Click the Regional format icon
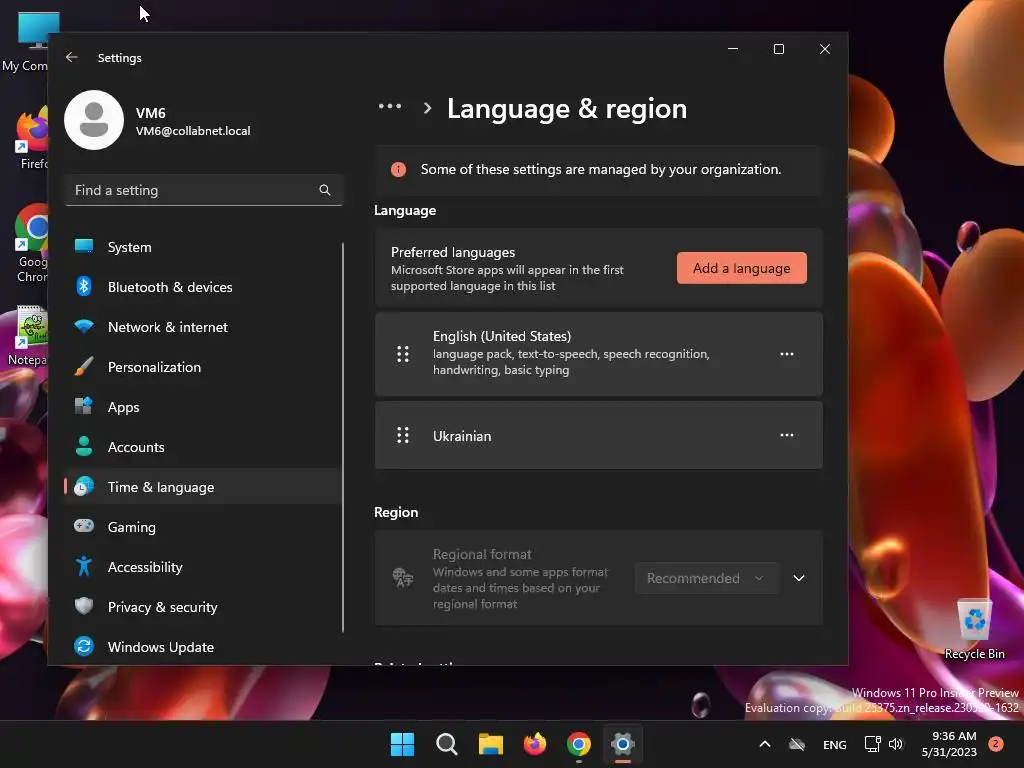 pos(403,577)
